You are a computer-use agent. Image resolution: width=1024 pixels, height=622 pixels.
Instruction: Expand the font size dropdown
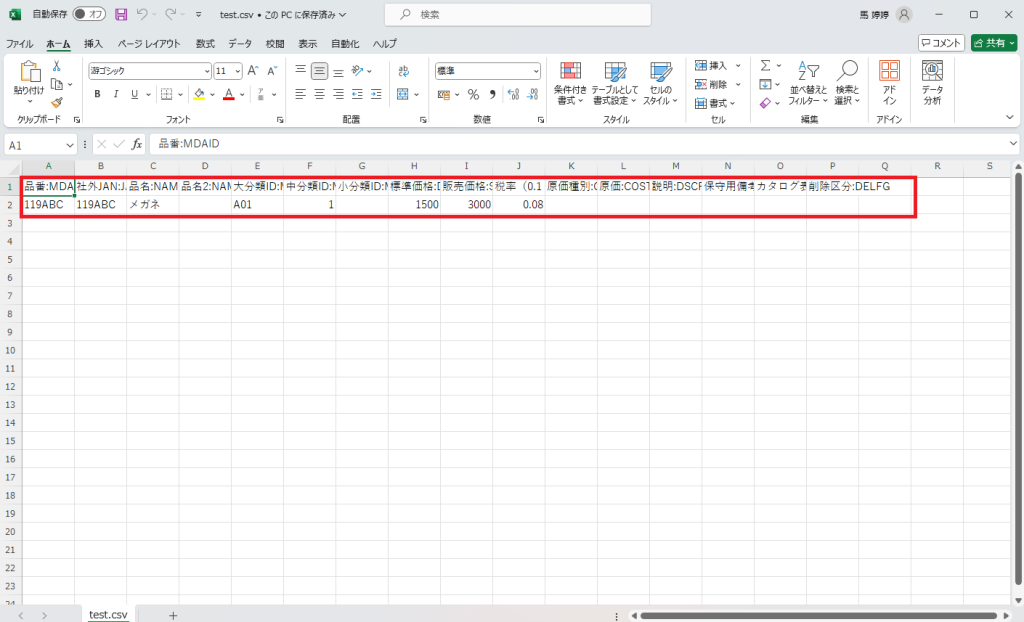(x=237, y=71)
